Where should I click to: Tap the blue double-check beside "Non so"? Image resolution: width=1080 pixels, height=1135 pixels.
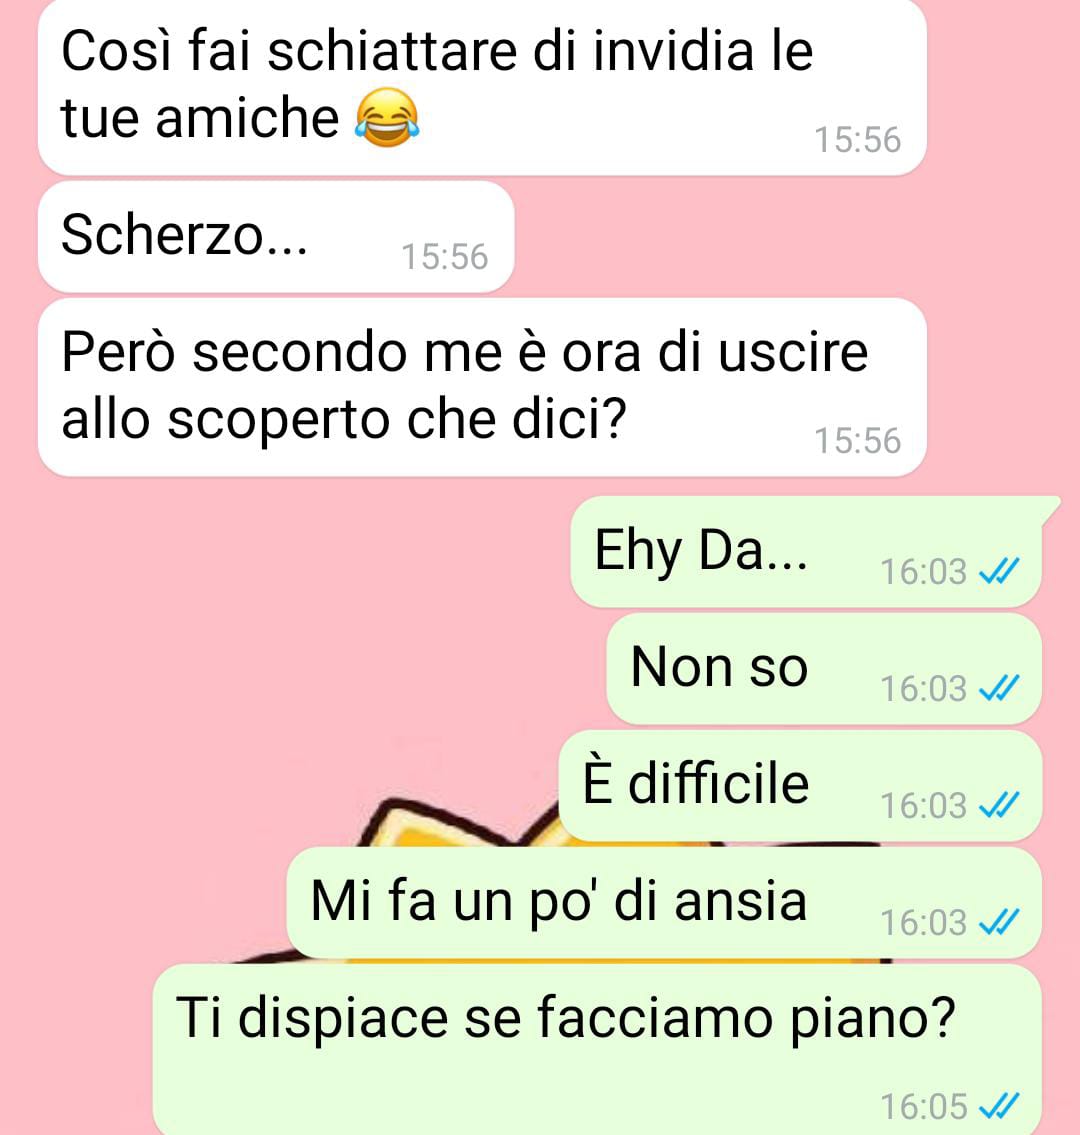998,688
